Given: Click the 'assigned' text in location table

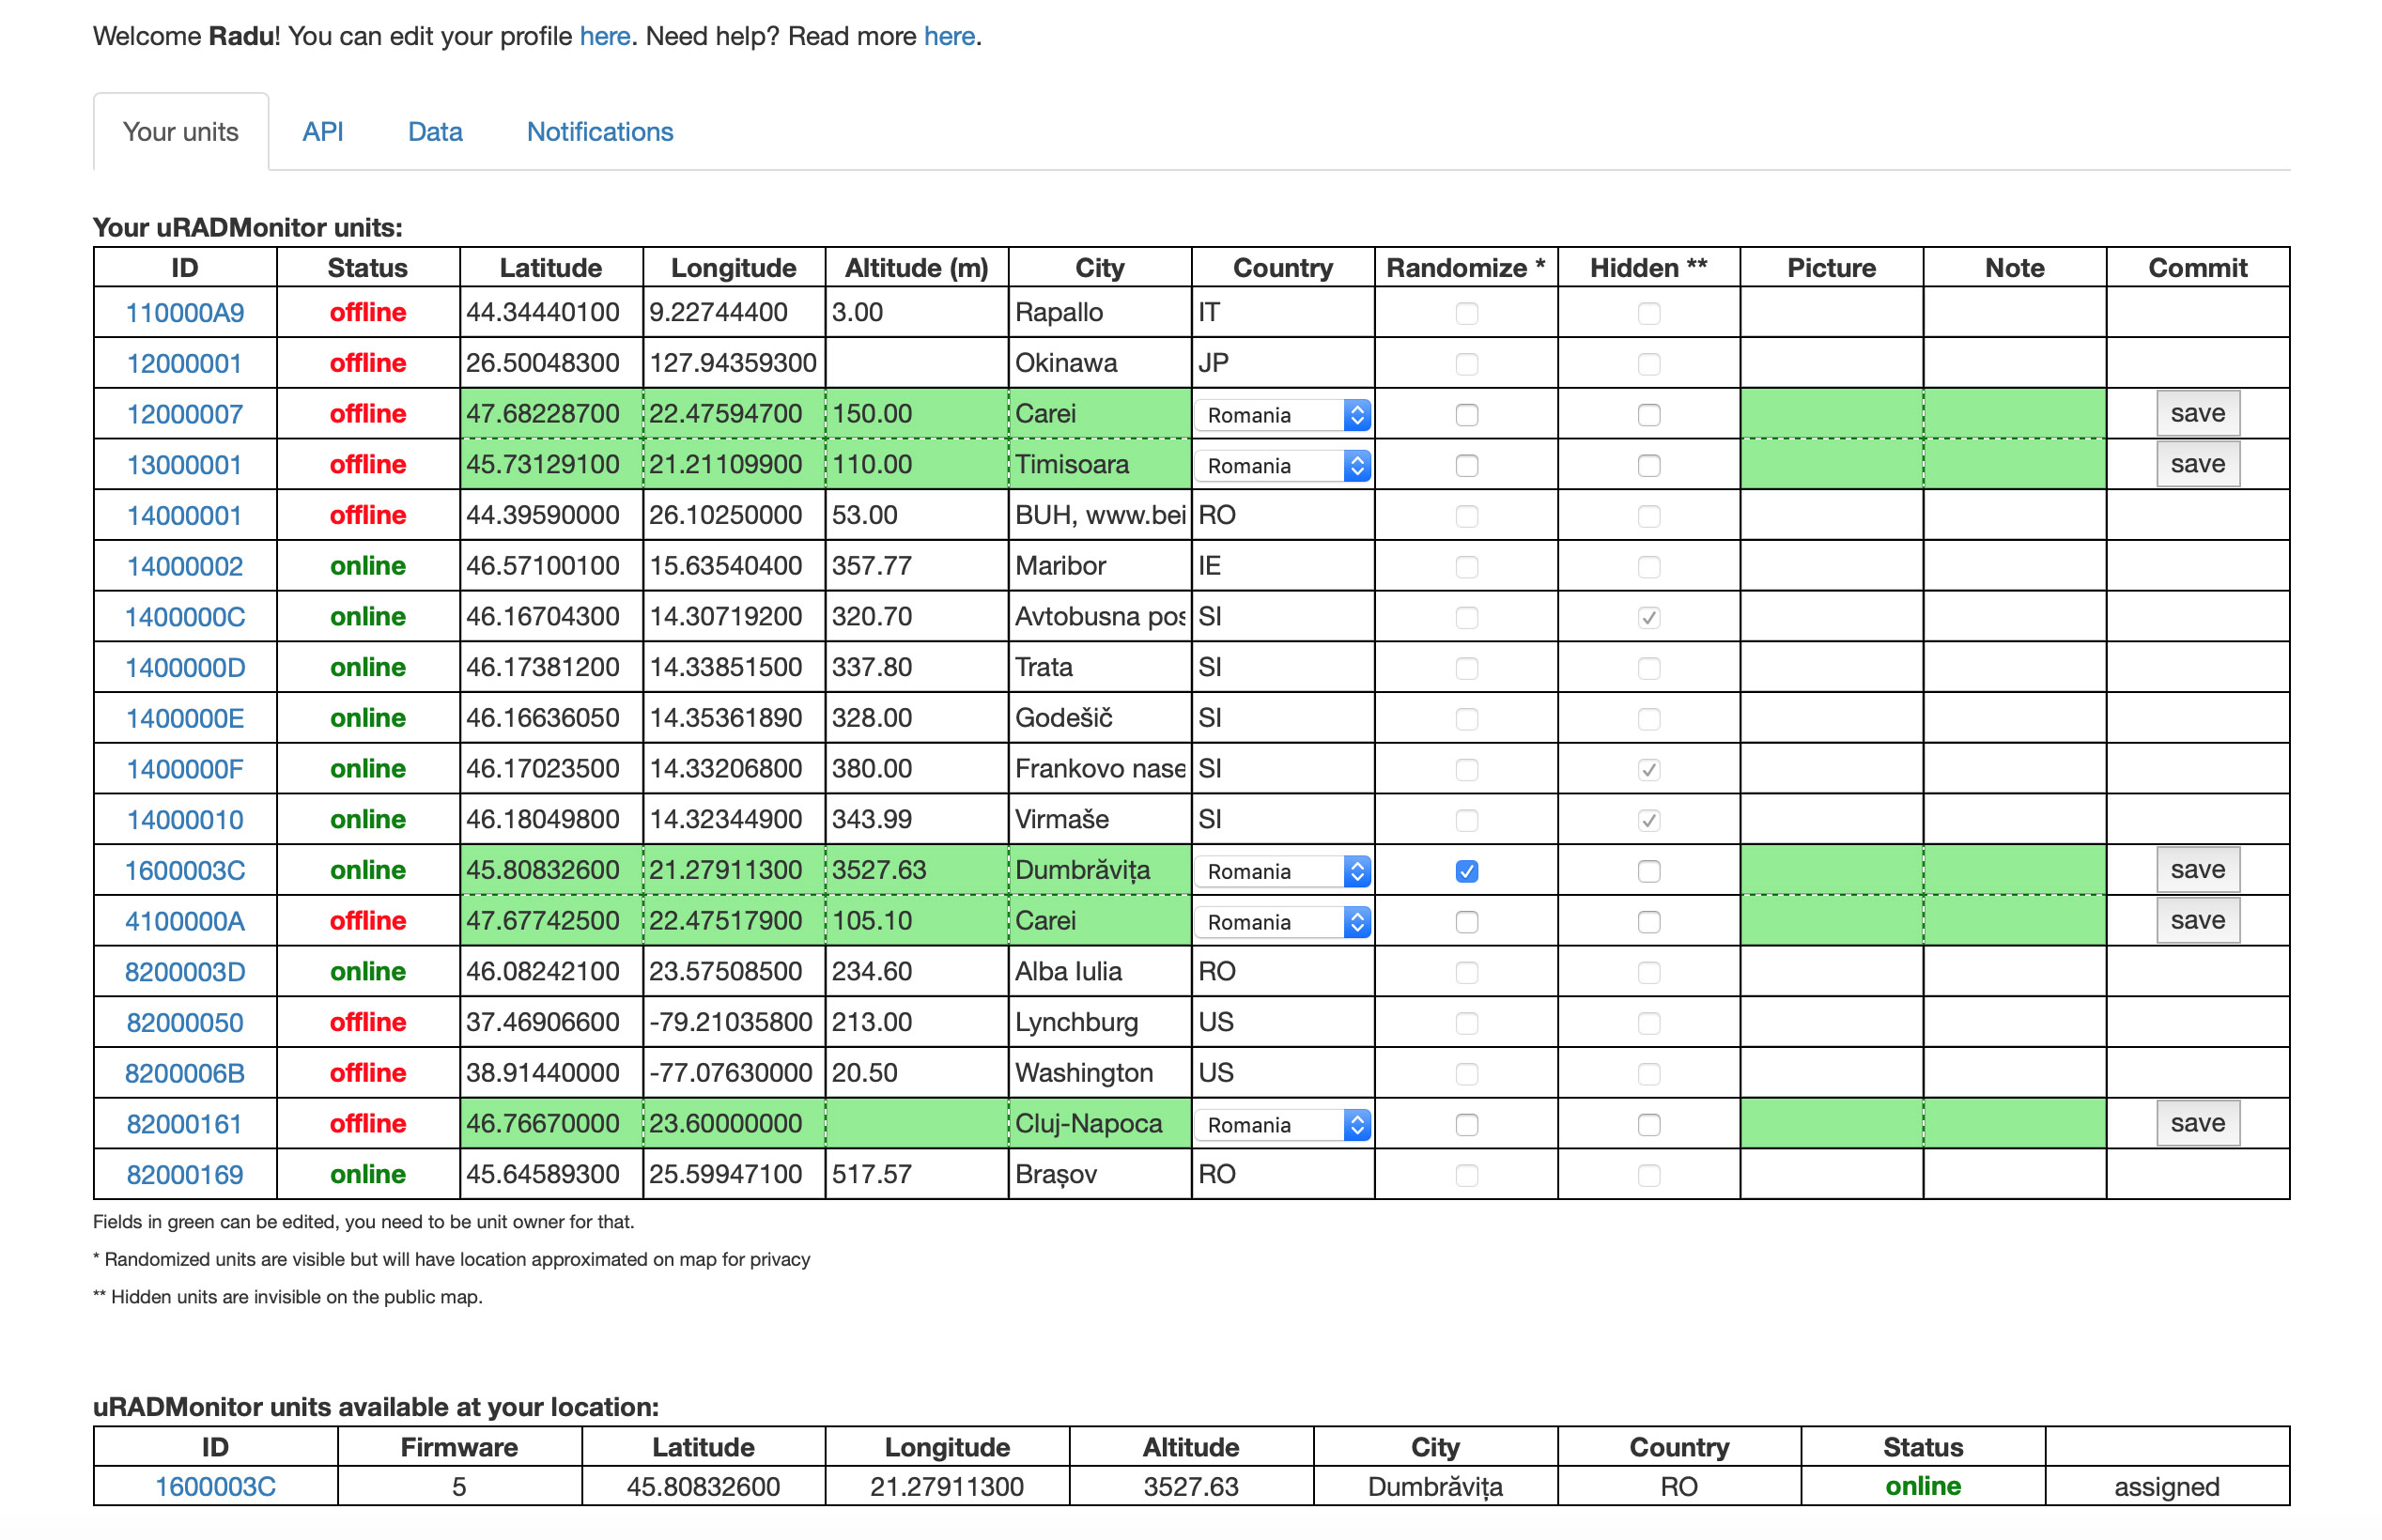Looking at the screenshot, I should [x=2166, y=1487].
